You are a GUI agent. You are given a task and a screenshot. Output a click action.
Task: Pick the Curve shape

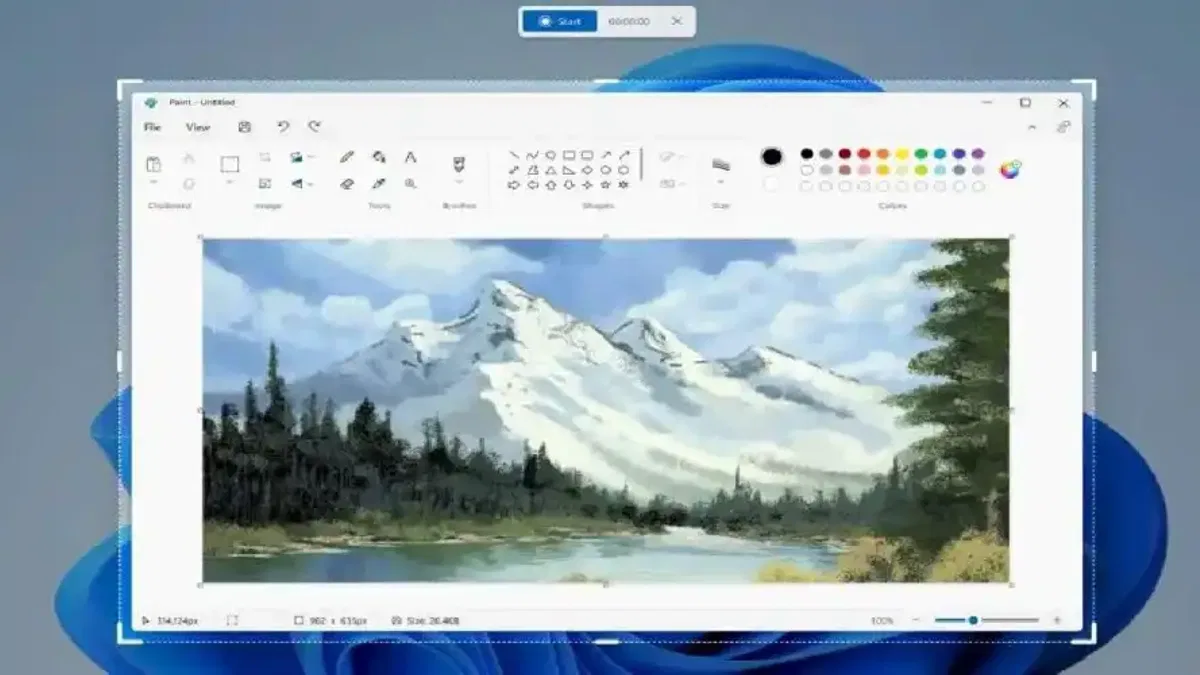532,156
